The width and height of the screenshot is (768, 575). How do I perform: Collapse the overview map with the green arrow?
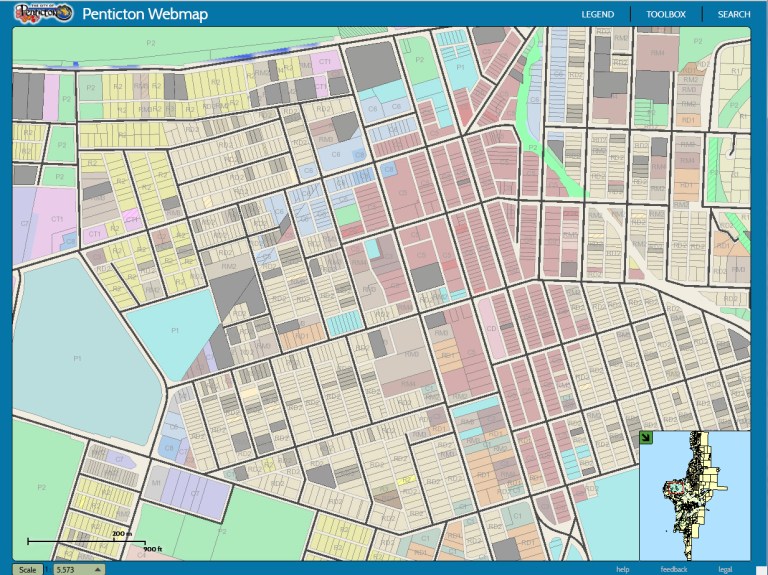point(647,438)
